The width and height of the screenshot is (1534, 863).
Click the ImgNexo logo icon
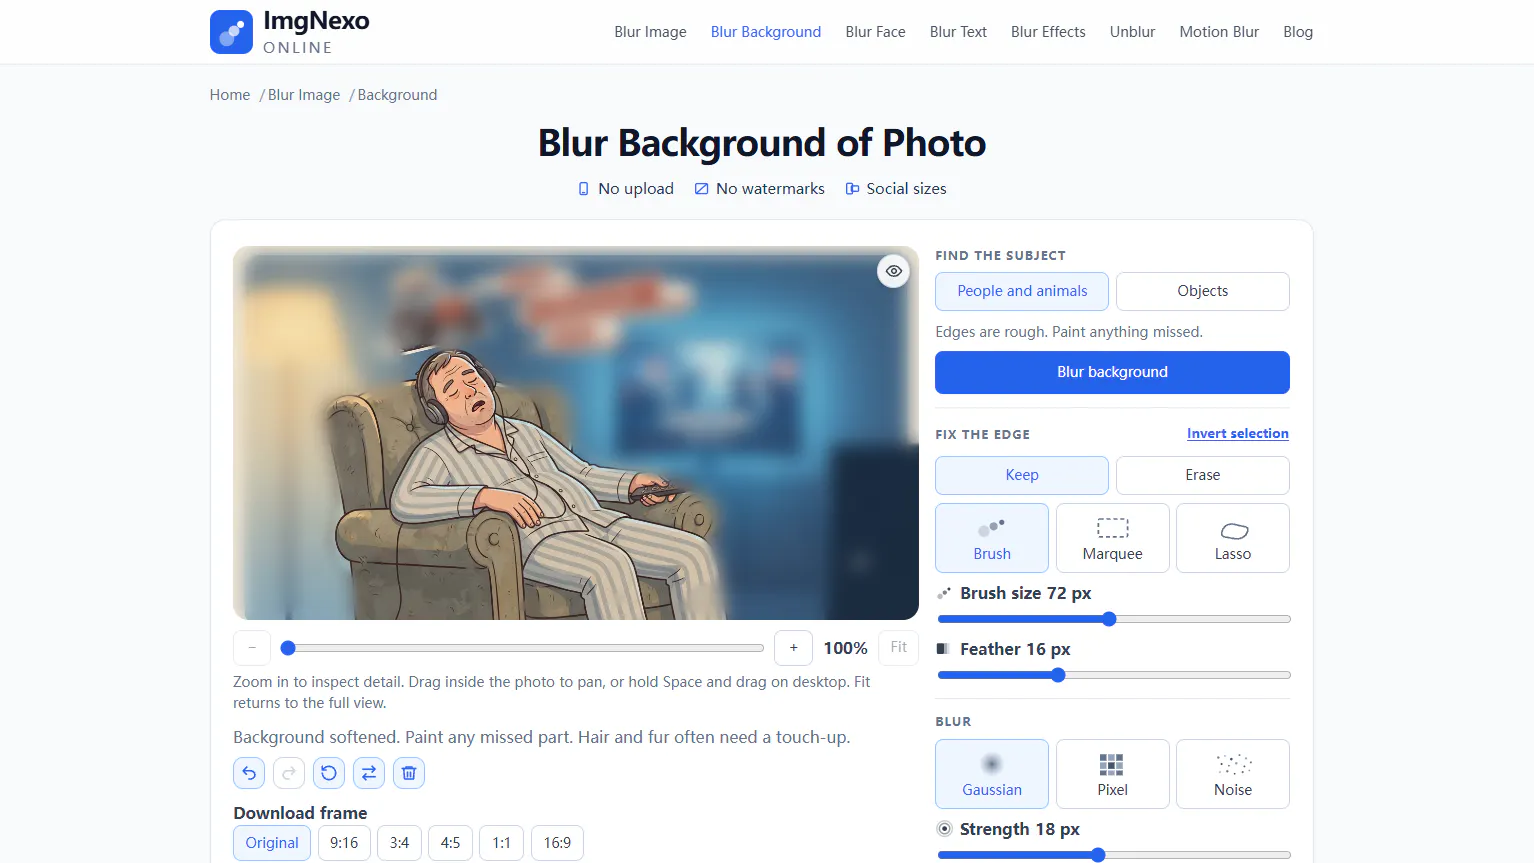231,32
